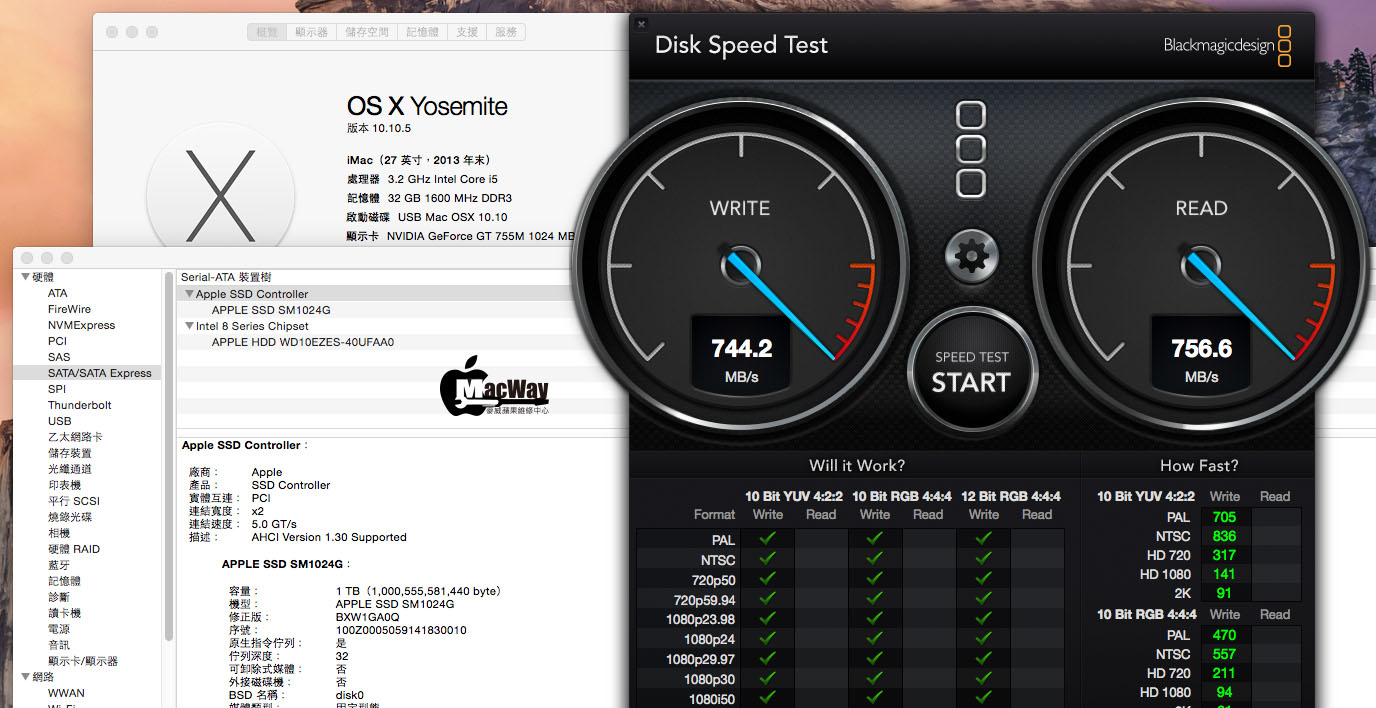Switch to the 記憶體 tab
The image size is (1376, 708).
422,32
